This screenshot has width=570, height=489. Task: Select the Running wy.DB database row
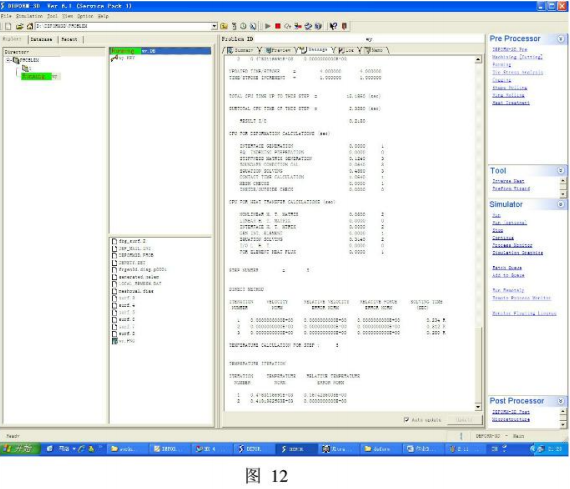[x=160, y=51]
